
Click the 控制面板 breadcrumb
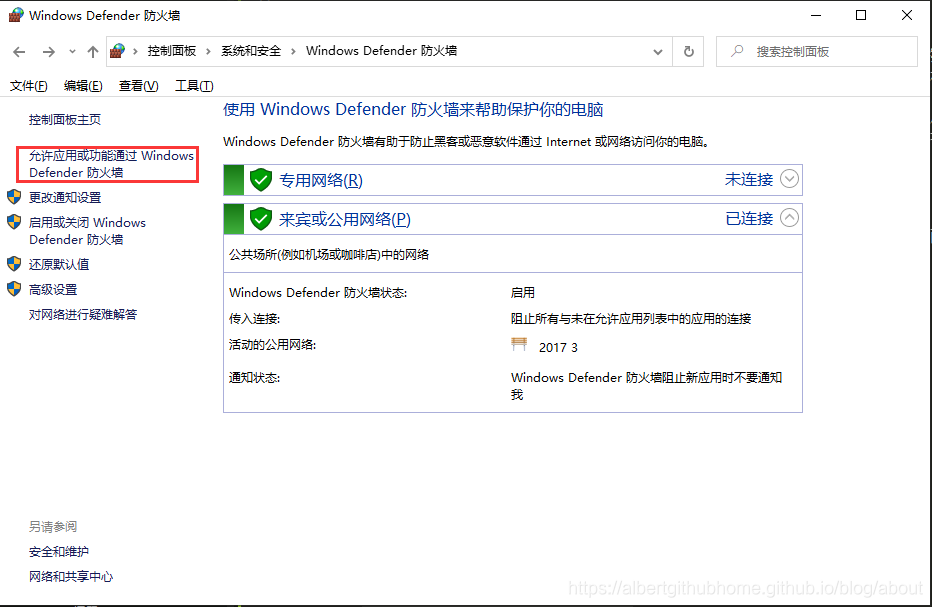pyautogui.click(x=172, y=51)
